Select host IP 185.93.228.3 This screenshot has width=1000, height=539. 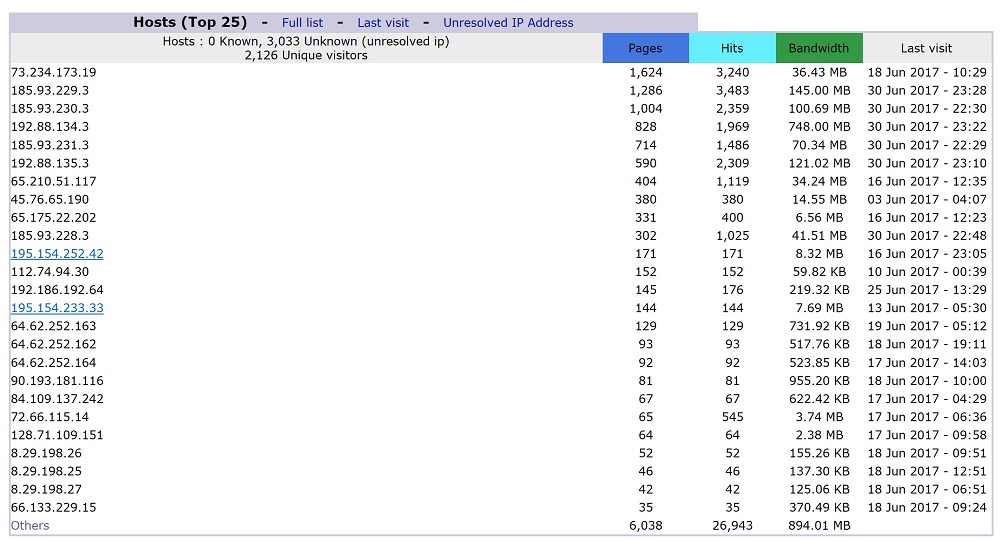point(50,236)
